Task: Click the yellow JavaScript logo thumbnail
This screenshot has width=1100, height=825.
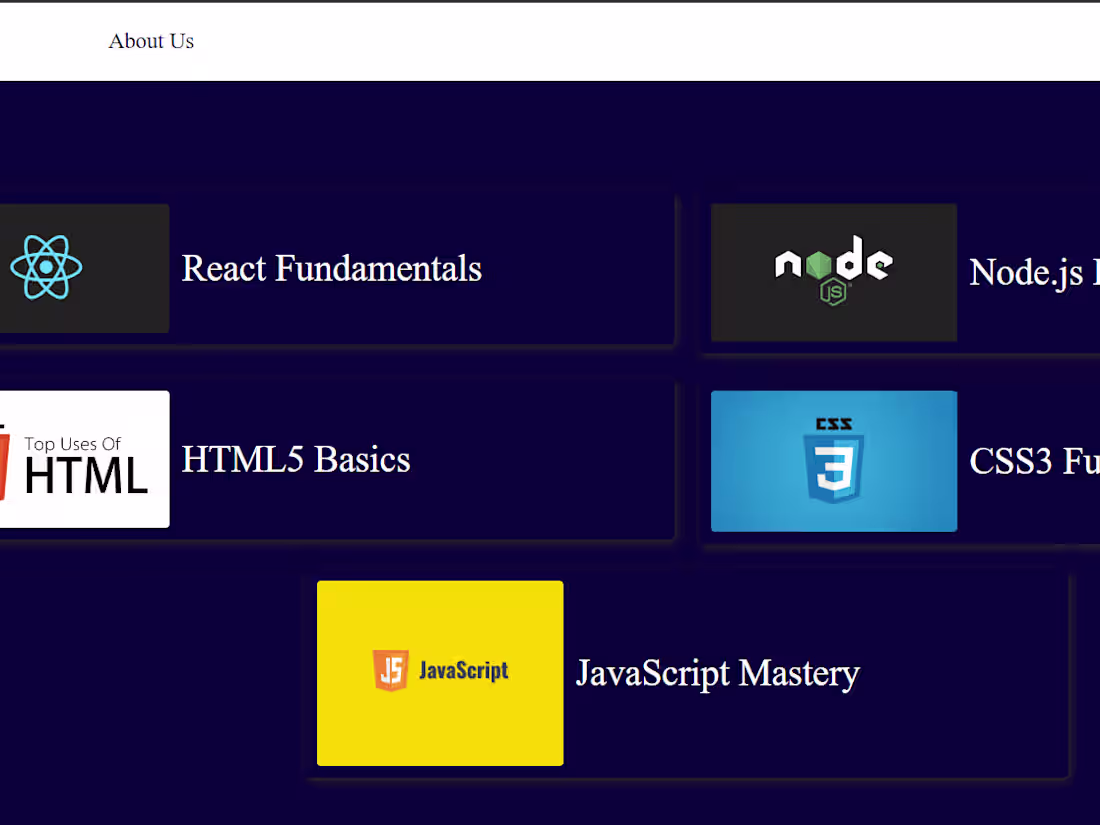Action: tap(440, 673)
